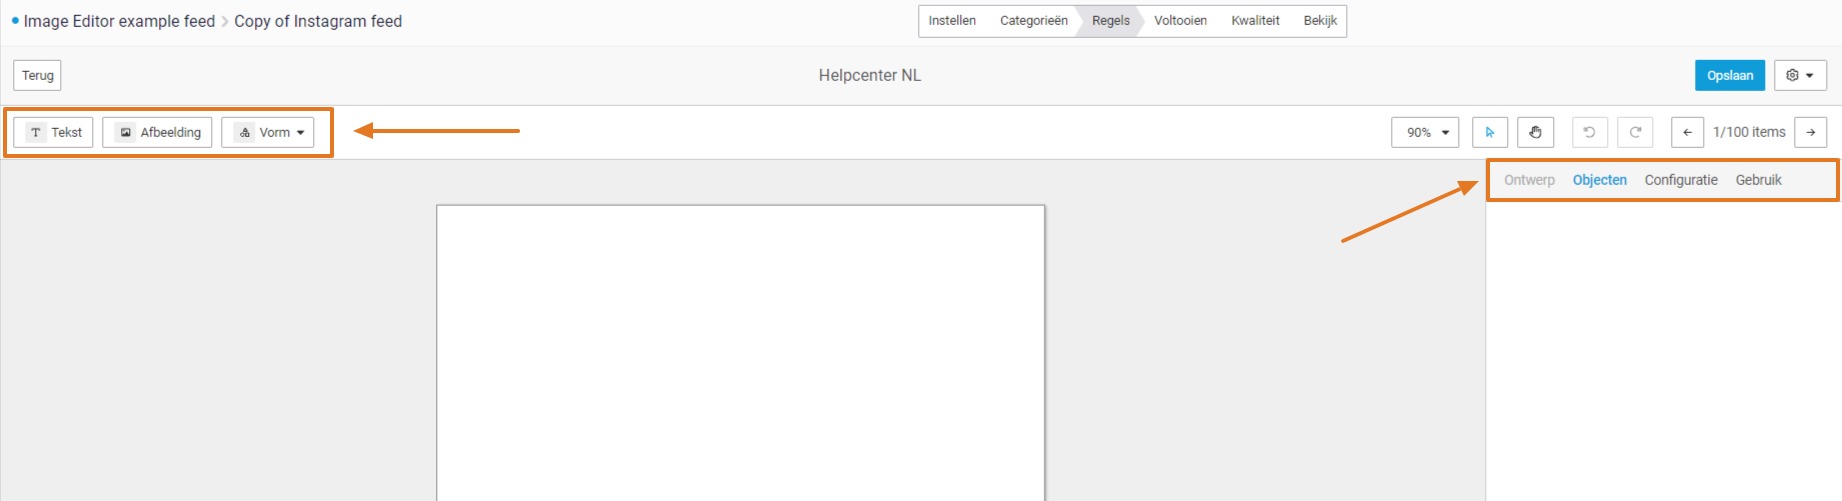
Task: Switch to the Objecten tab
Action: tap(1600, 180)
